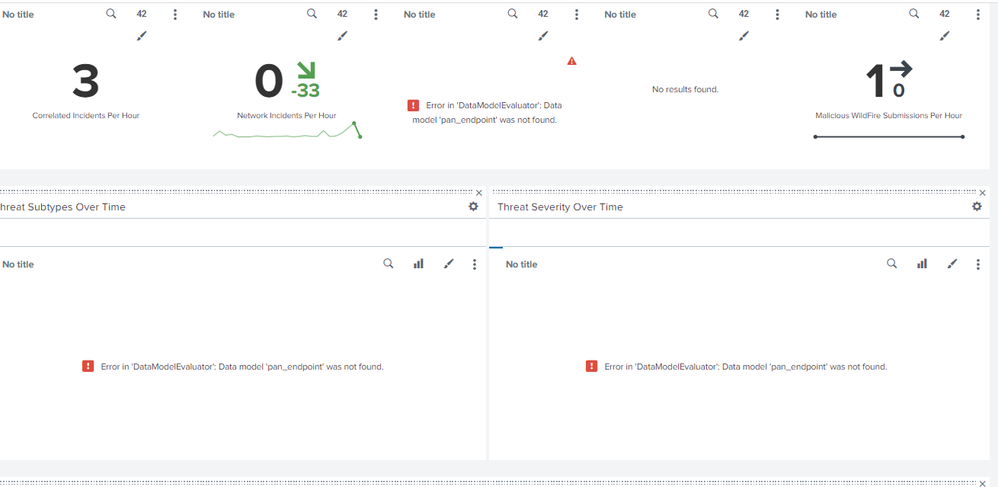998x487 pixels.
Task: Open three-dot menu in Threat Severity panel
Action: [978, 264]
